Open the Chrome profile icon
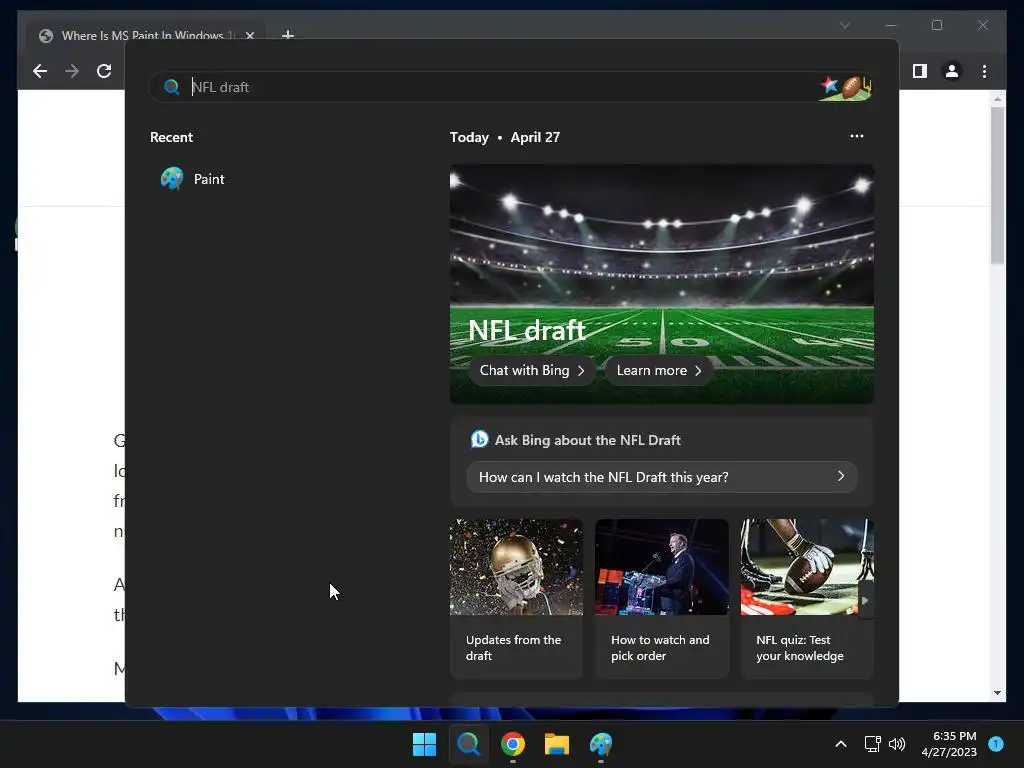This screenshot has height=768, width=1024. [x=952, y=71]
